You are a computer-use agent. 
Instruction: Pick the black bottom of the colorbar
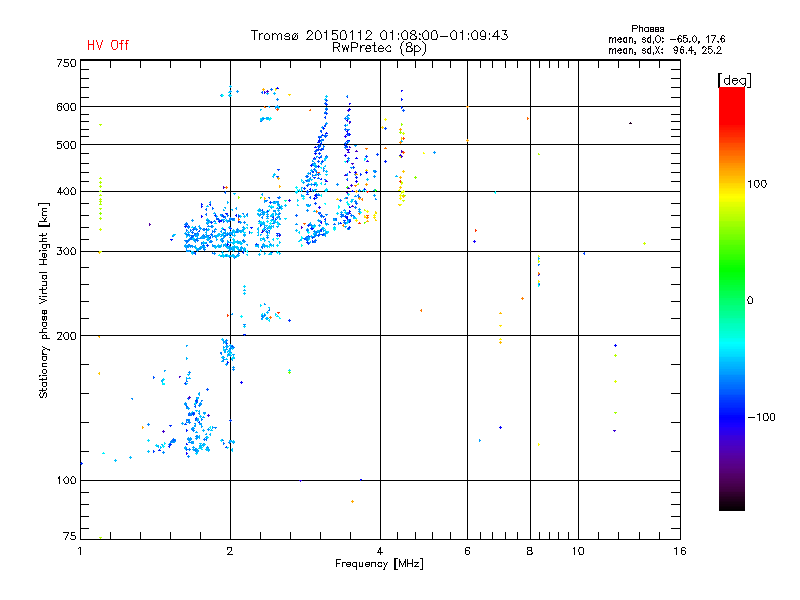click(x=731, y=505)
